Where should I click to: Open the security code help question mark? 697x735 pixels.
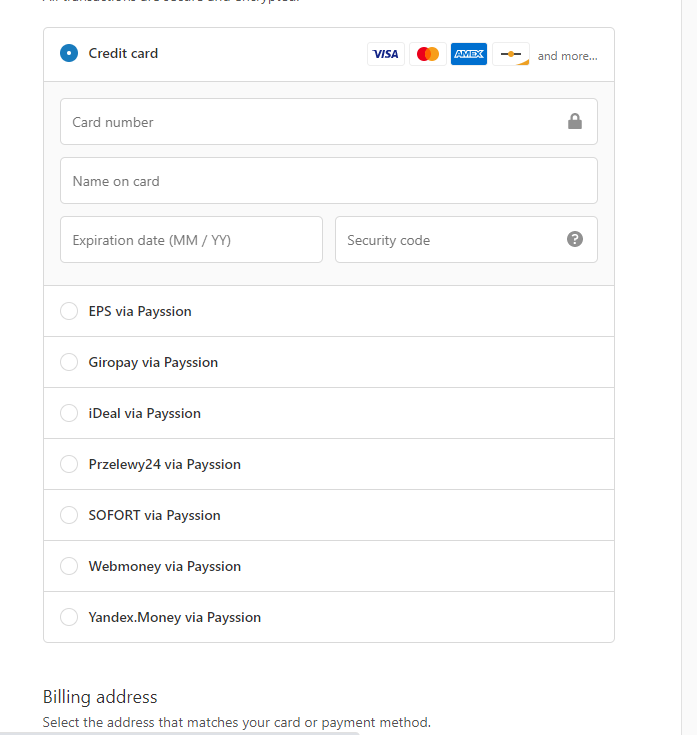coord(575,239)
